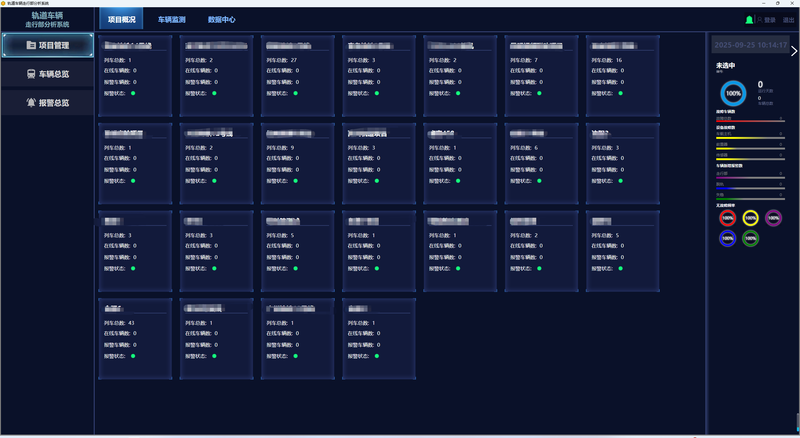Click the user avatar icon beside 登录
Screen dimensions: 800x438
tap(759, 20)
